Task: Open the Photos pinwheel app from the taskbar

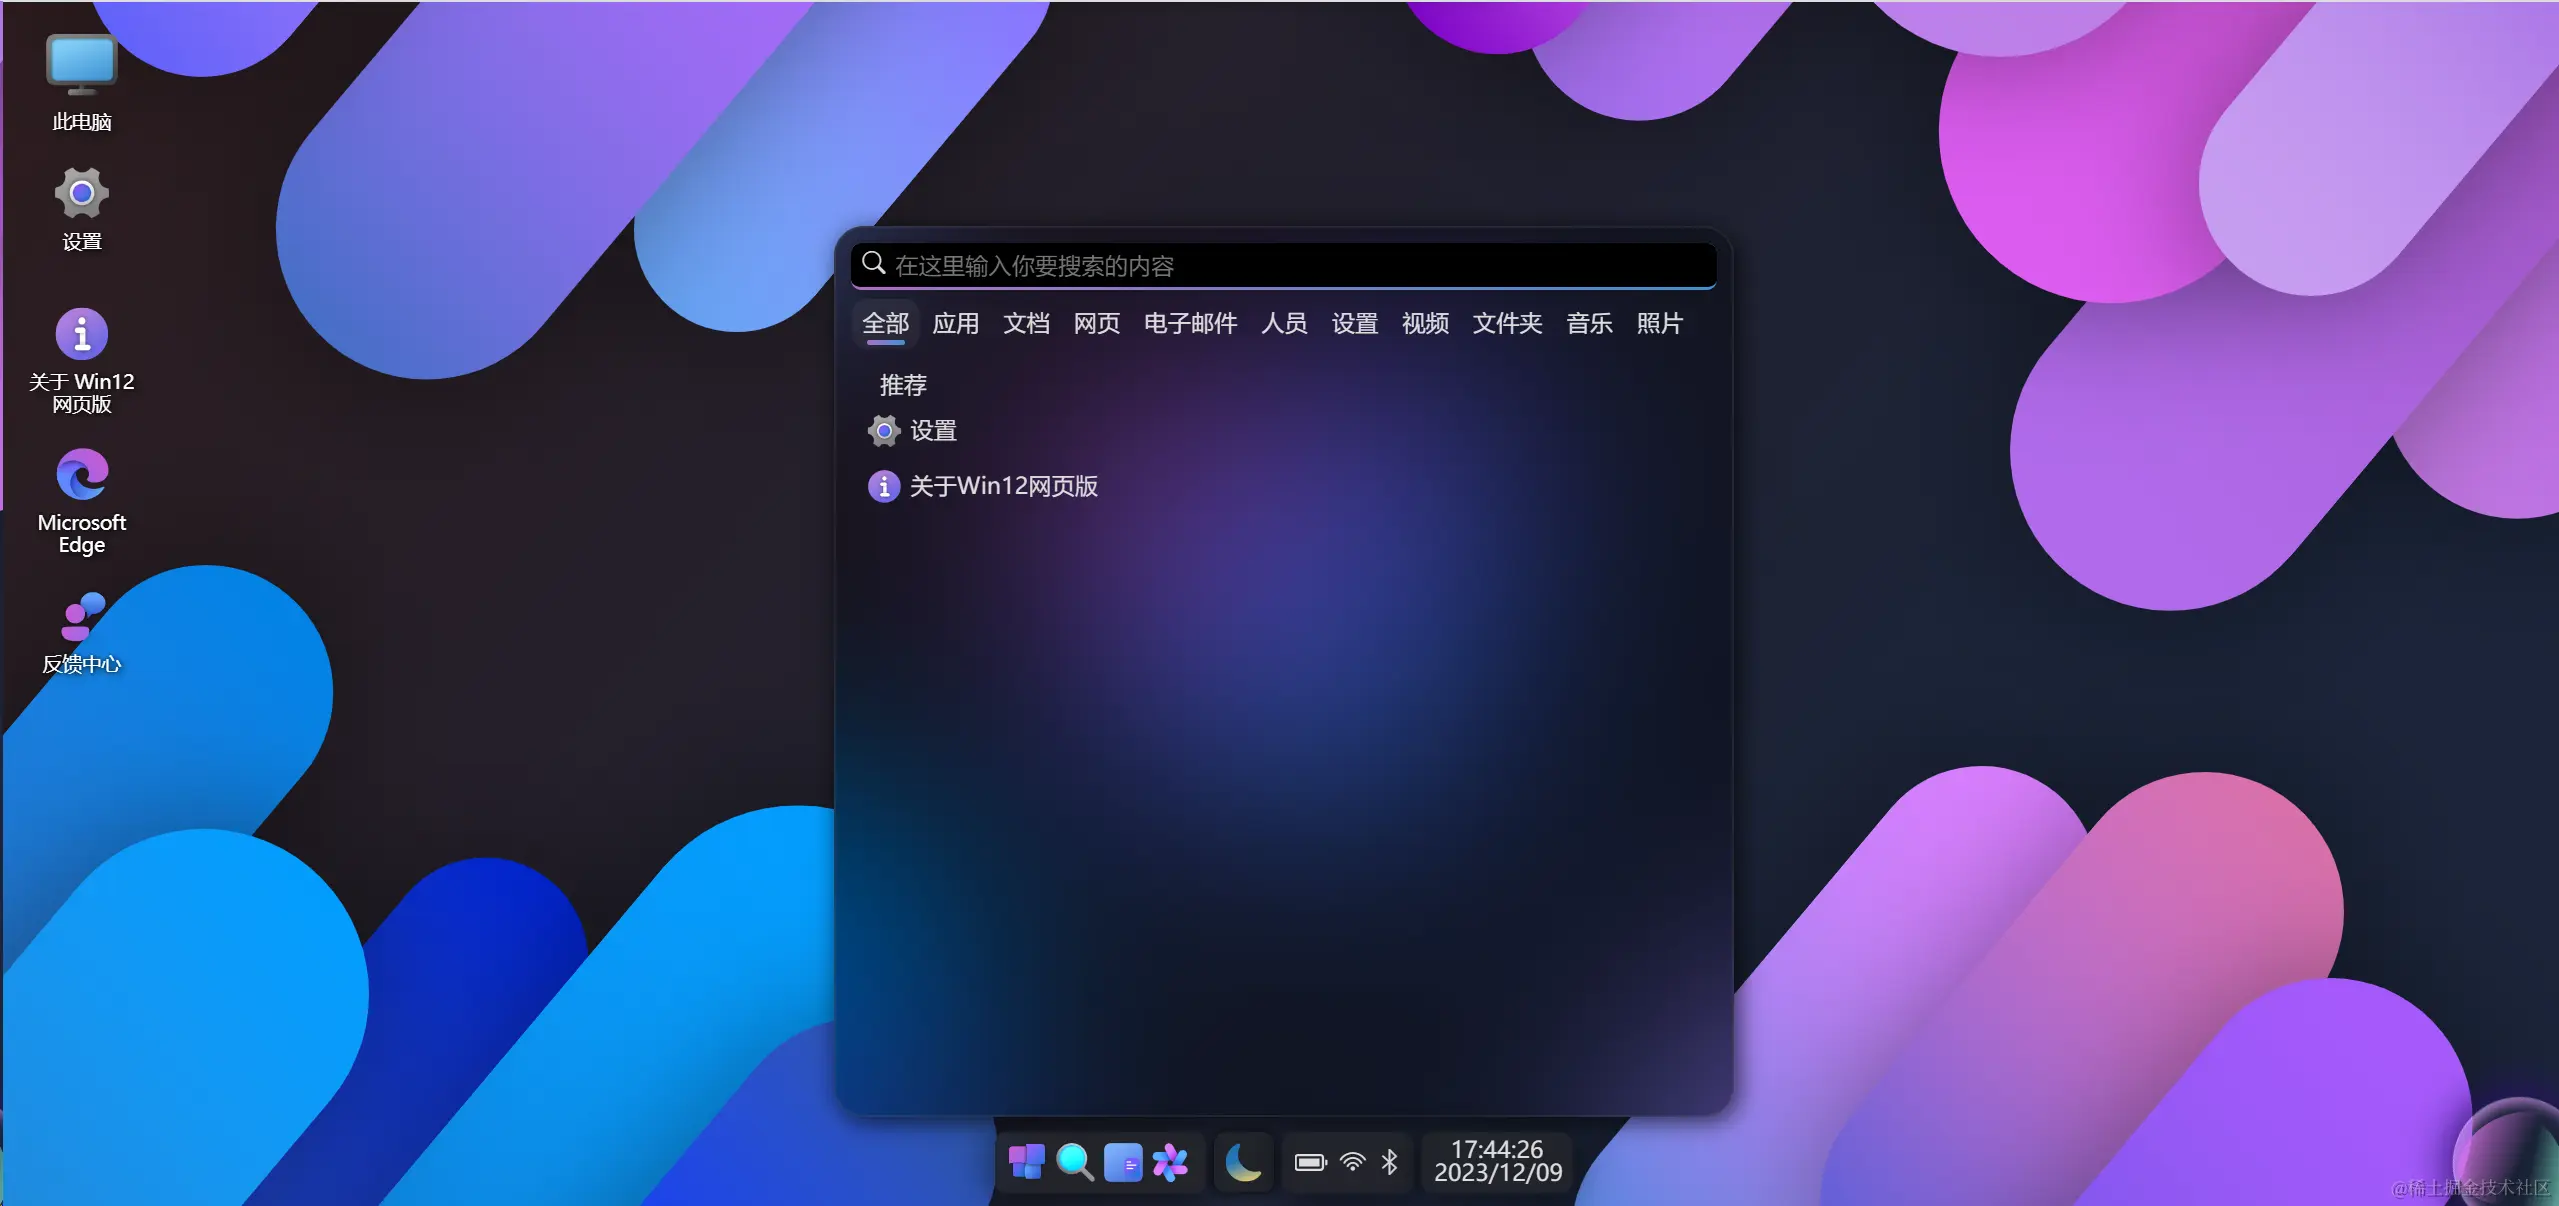Action: pos(1171,1162)
